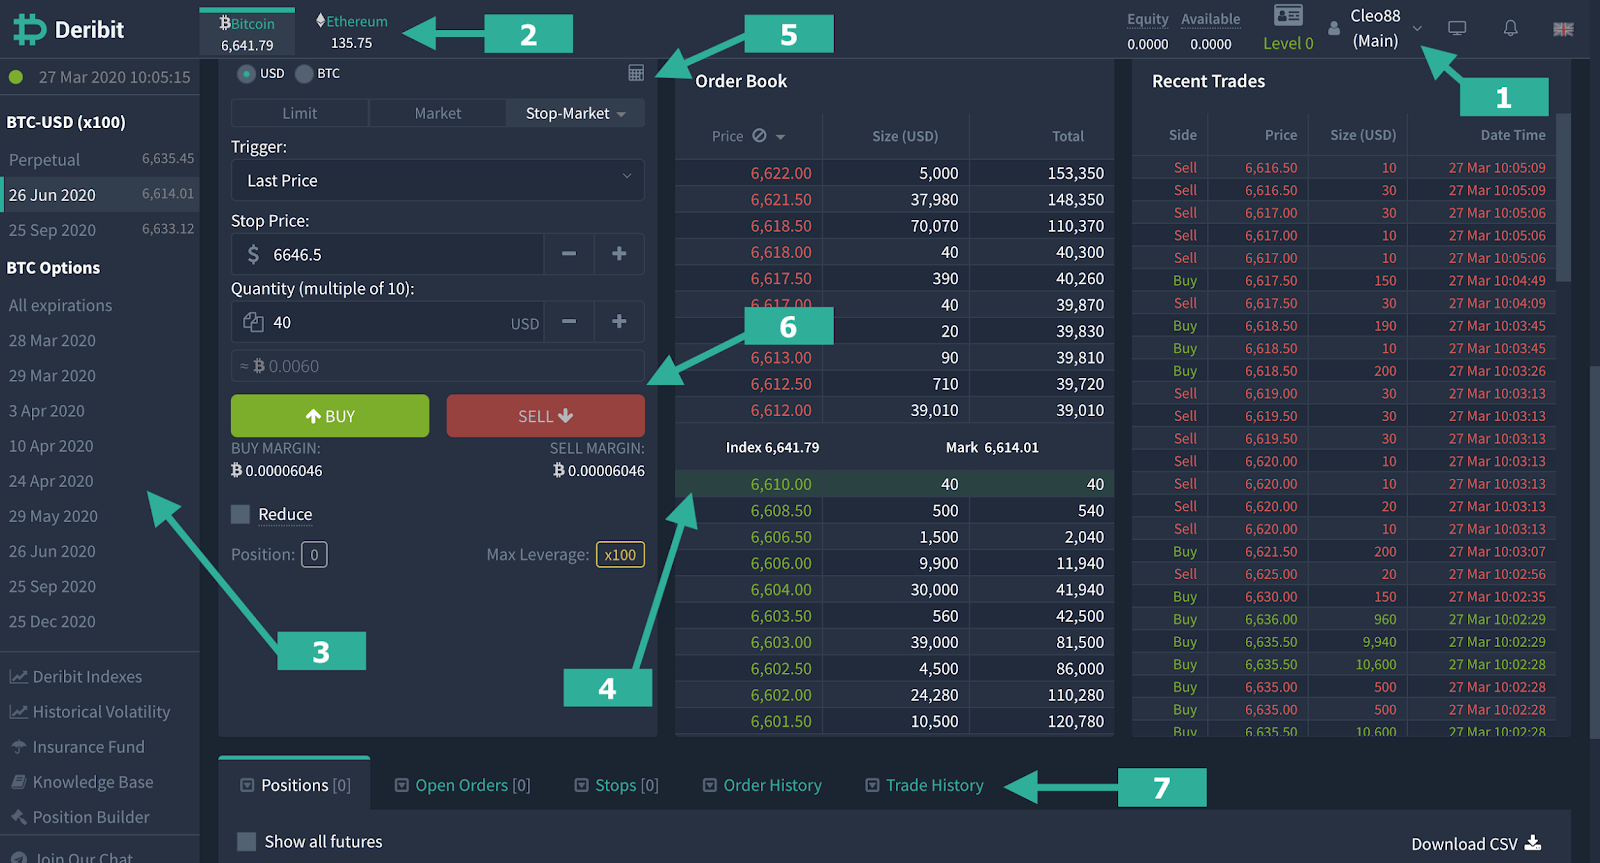Open 29 May 2020 options expiry
The width and height of the screenshot is (1600, 863).
coord(53,516)
